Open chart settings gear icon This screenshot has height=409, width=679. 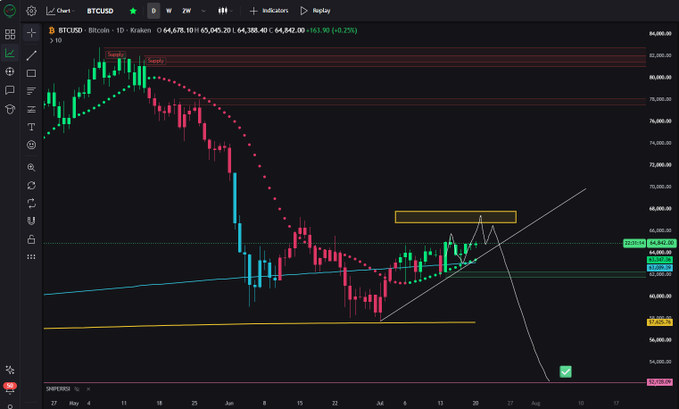click(31, 11)
